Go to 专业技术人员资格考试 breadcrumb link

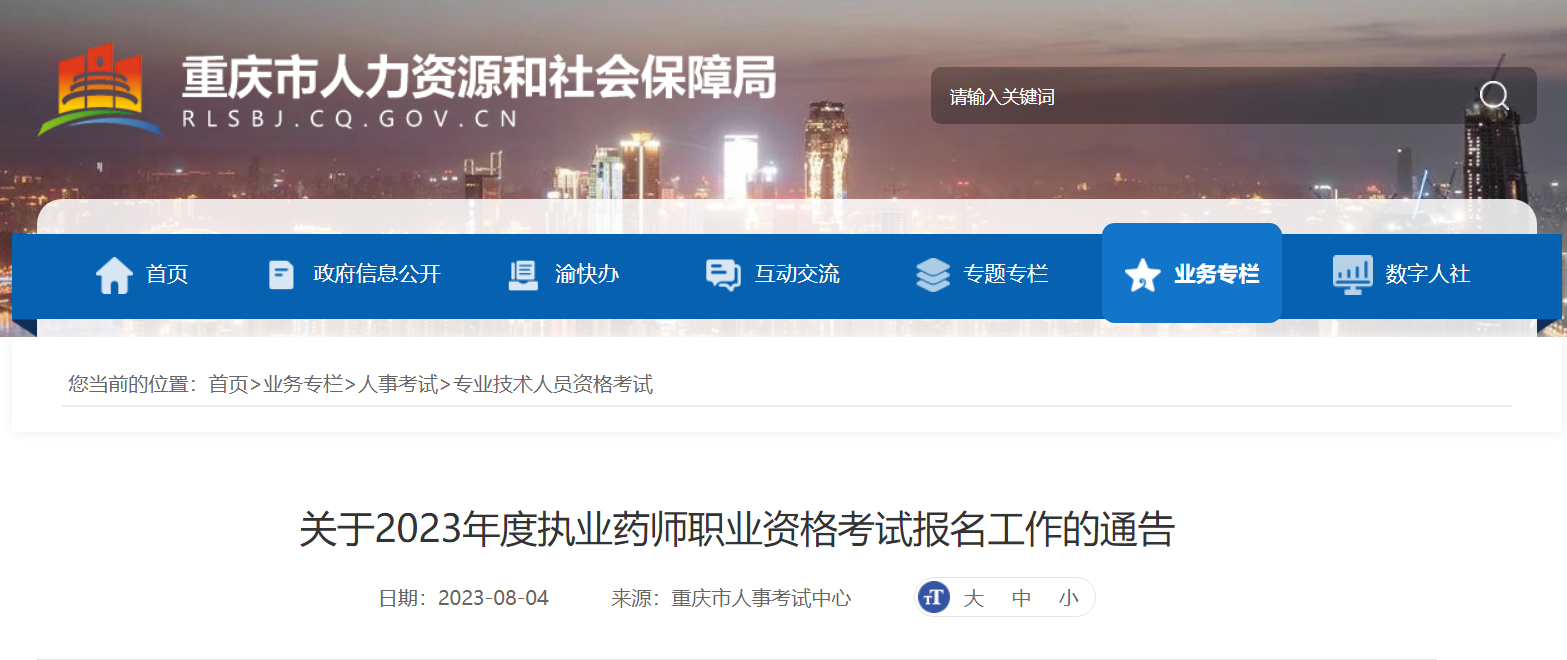click(553, 384)
